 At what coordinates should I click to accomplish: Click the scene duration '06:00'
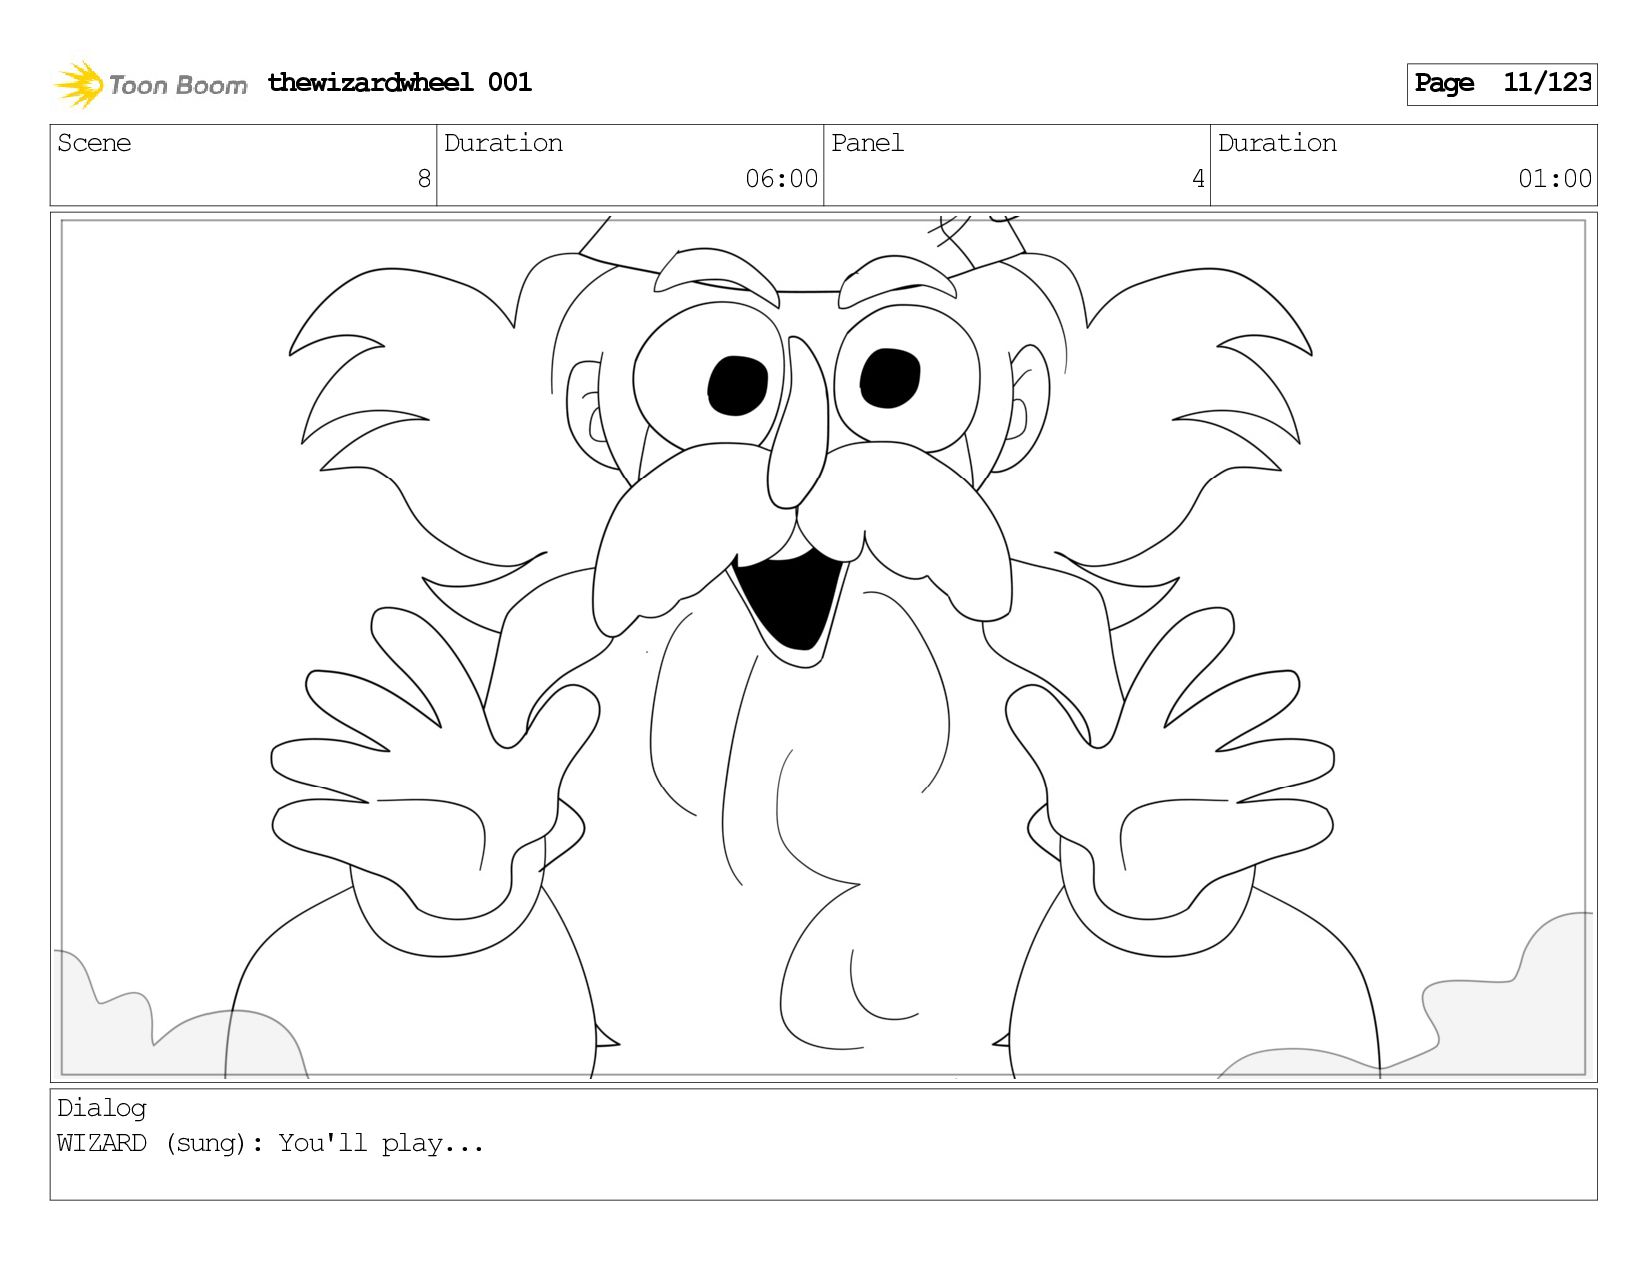(x=782, y=179)
